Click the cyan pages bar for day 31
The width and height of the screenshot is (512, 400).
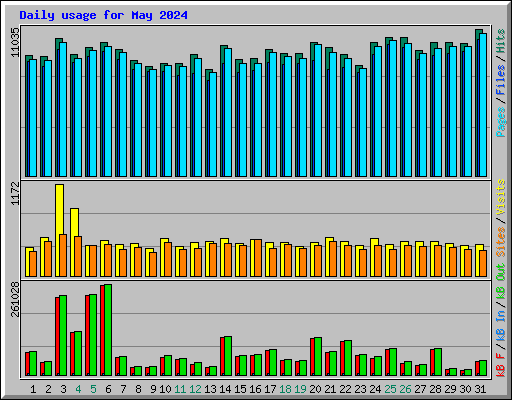(x=483, y=105)
